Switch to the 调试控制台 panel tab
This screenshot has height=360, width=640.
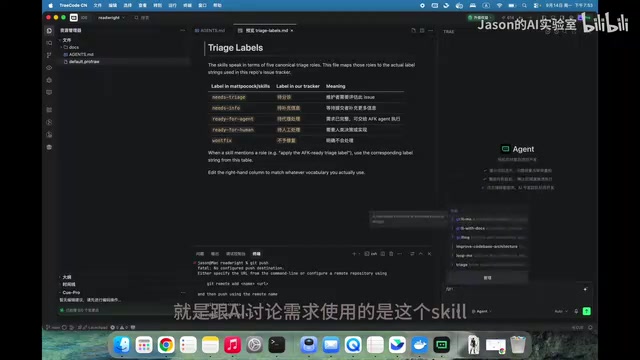click(236, 254)
